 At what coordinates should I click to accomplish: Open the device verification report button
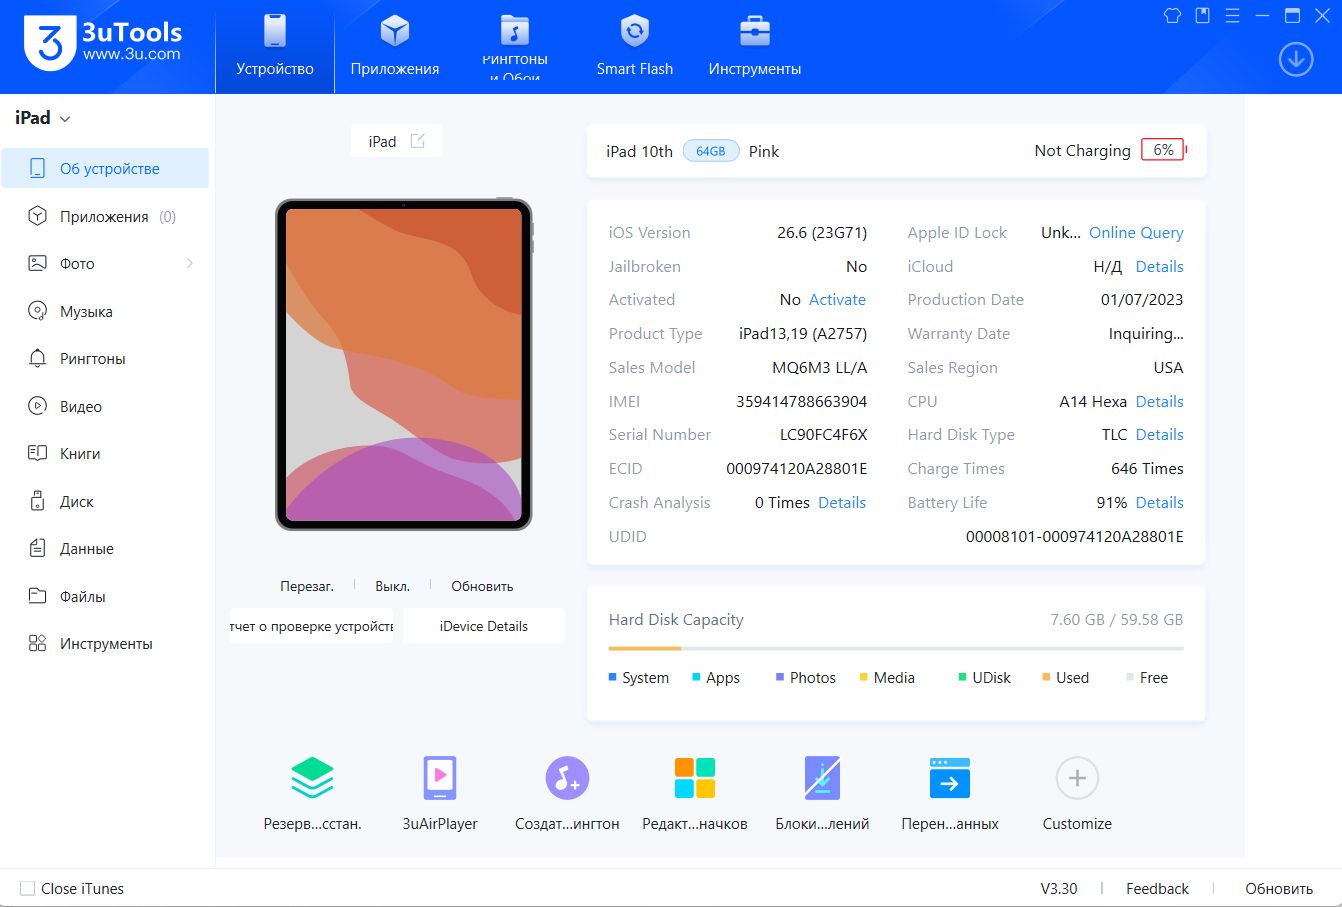[x=312, y=626]
